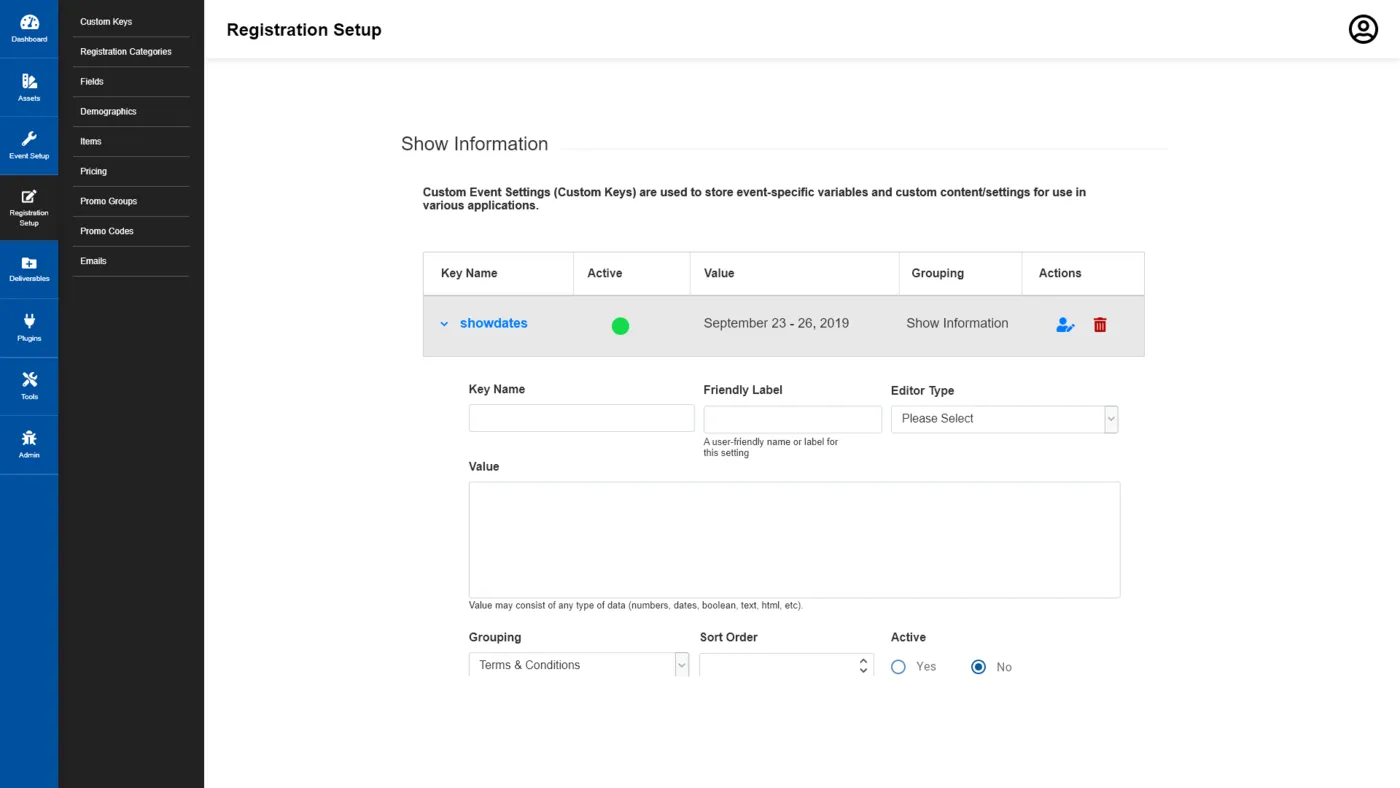The height and width of the screenshot is (788, 1400).
Task: Open Event Setup wrench icon
Action: coord(29,139)
